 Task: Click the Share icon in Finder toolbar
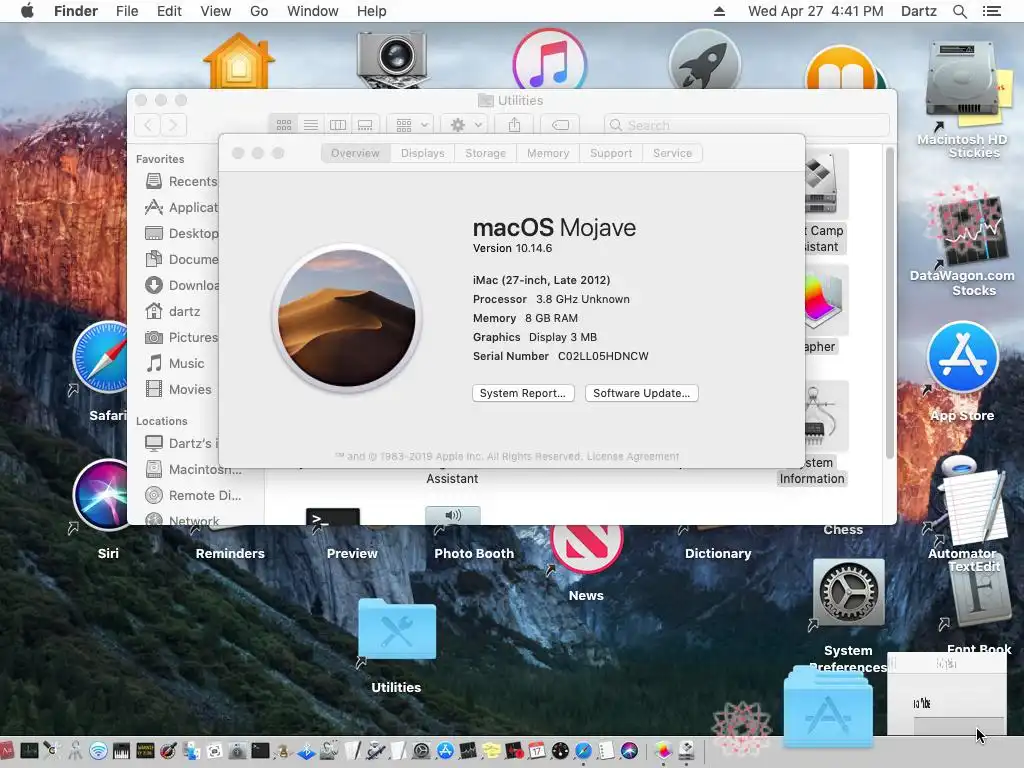515,125
